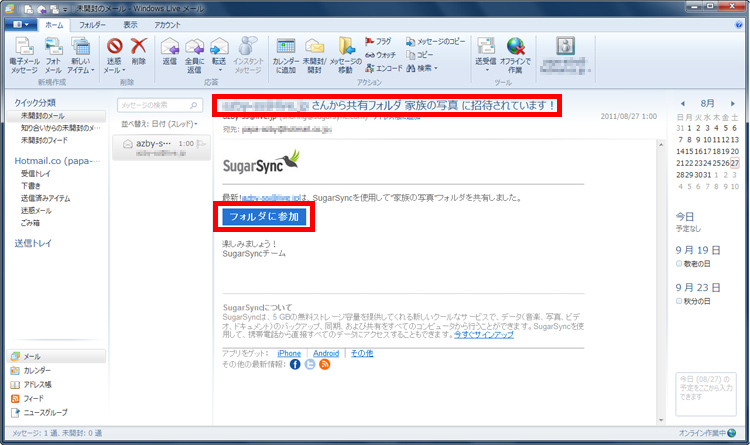Toggle flag on the azby message
This screenshot has width=750, height=445.
click(x=201, y=144)
